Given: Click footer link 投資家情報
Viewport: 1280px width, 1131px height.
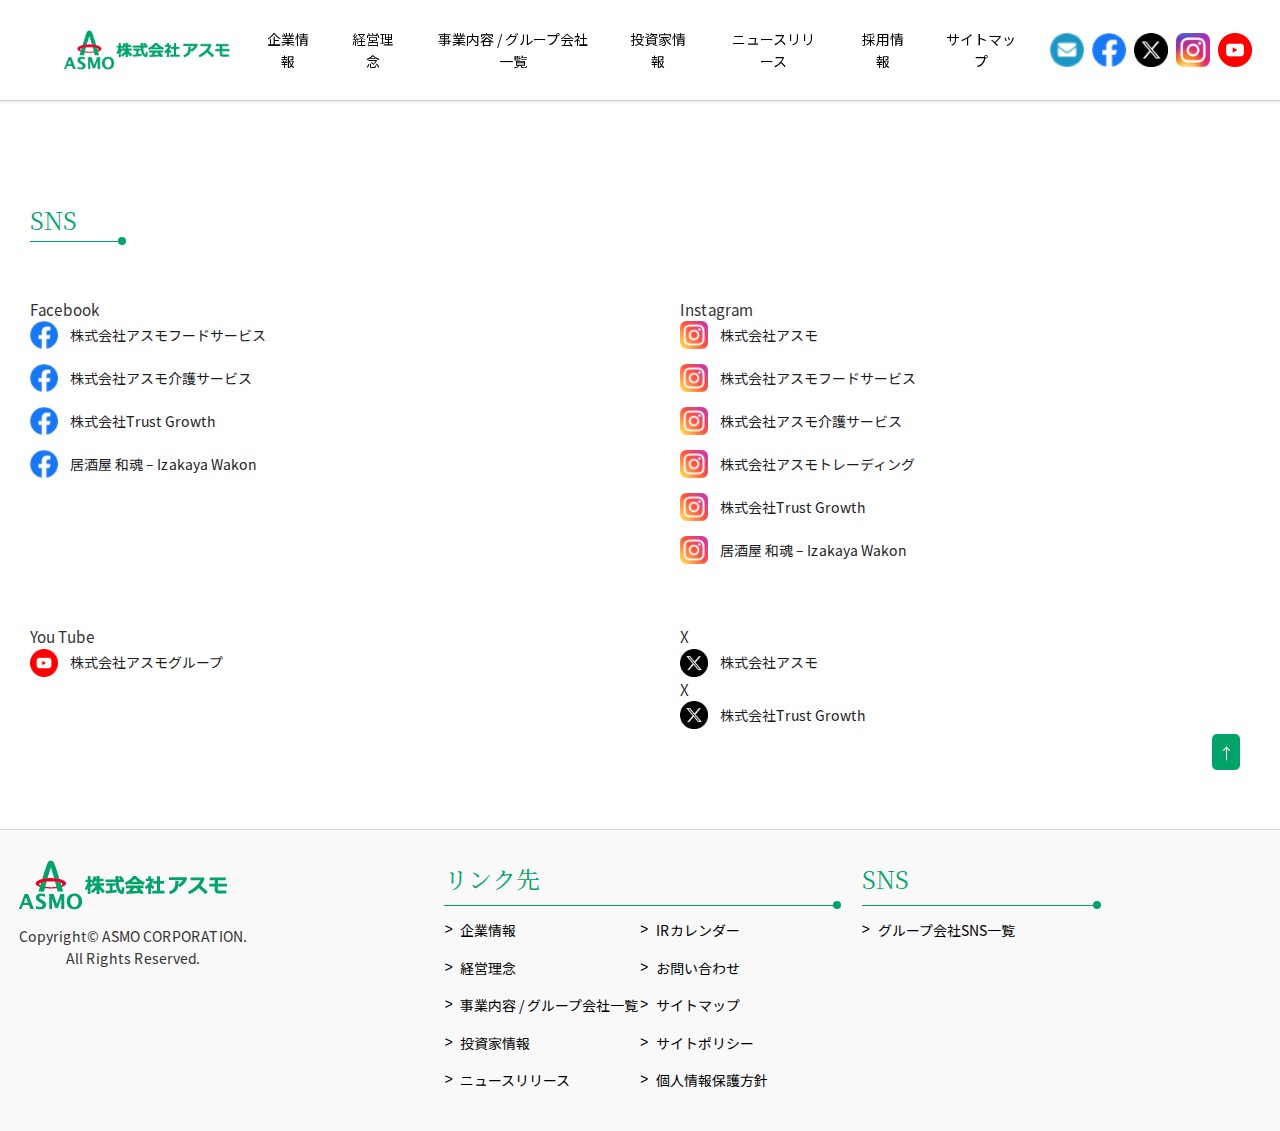Looking at the screenshot, I should pos(495,1044).
